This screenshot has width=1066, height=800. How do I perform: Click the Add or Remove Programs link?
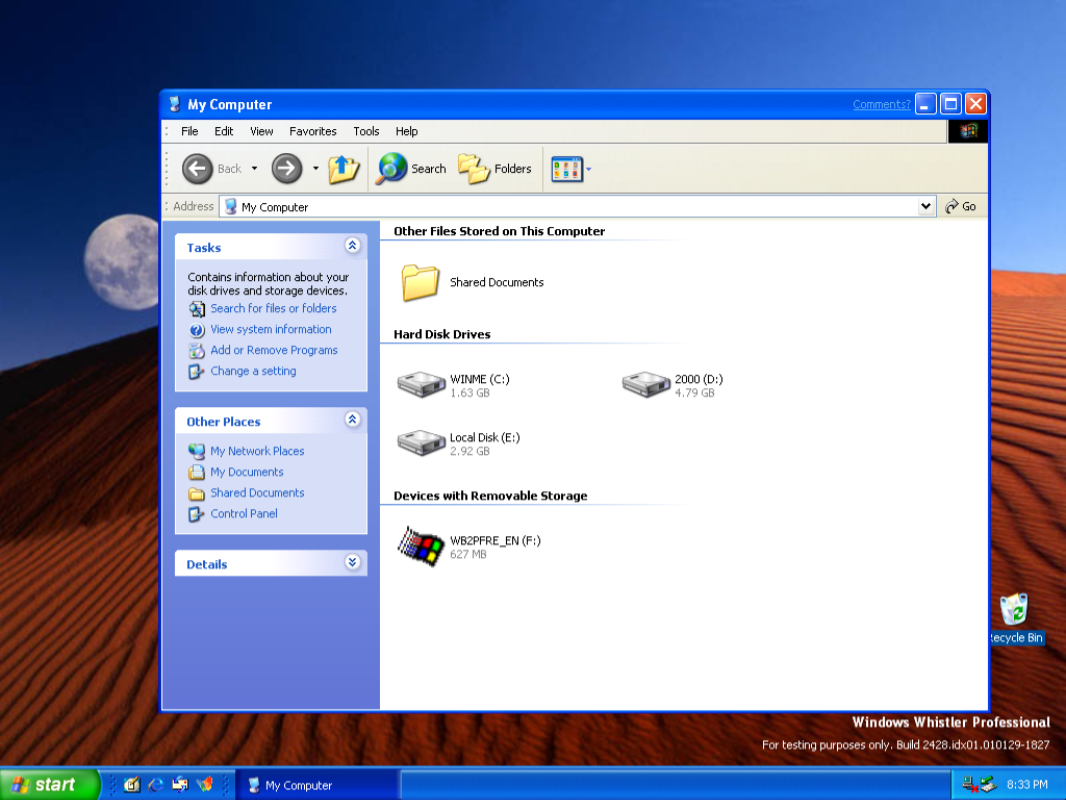tap(273, 350)
